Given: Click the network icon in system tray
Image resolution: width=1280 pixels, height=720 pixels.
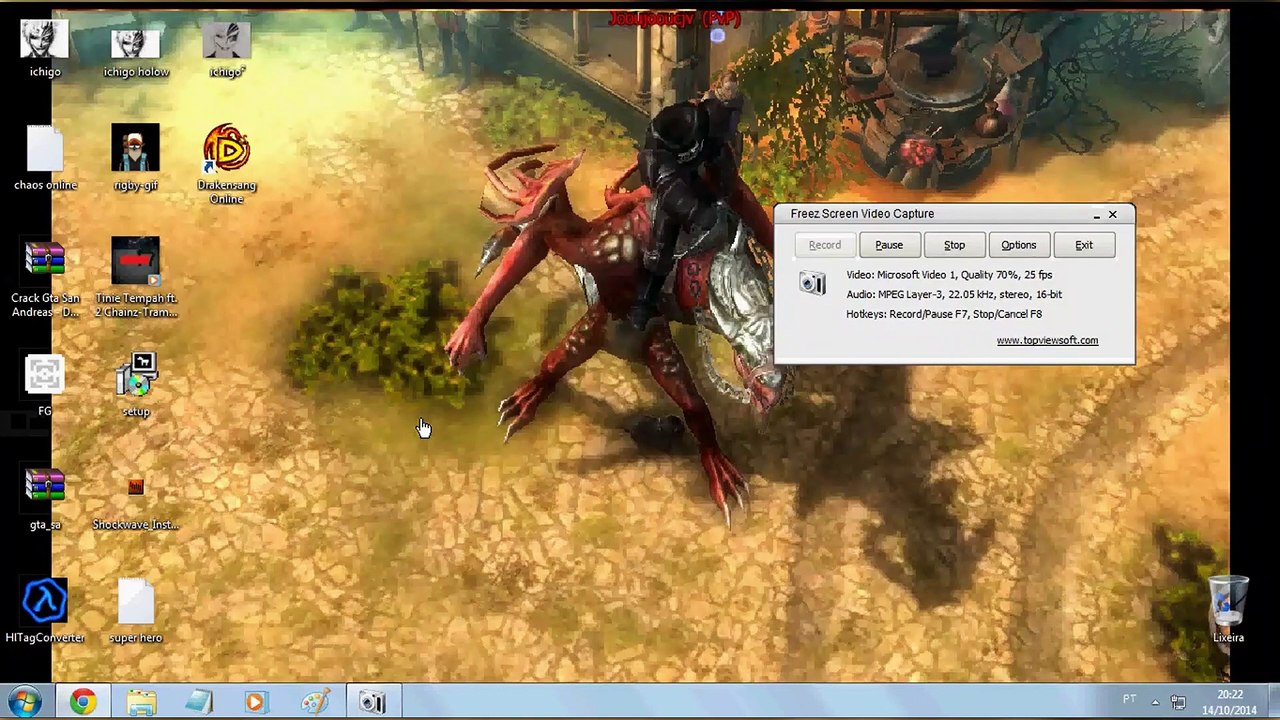Looking at the screenshot, I should click(1178, 702).
